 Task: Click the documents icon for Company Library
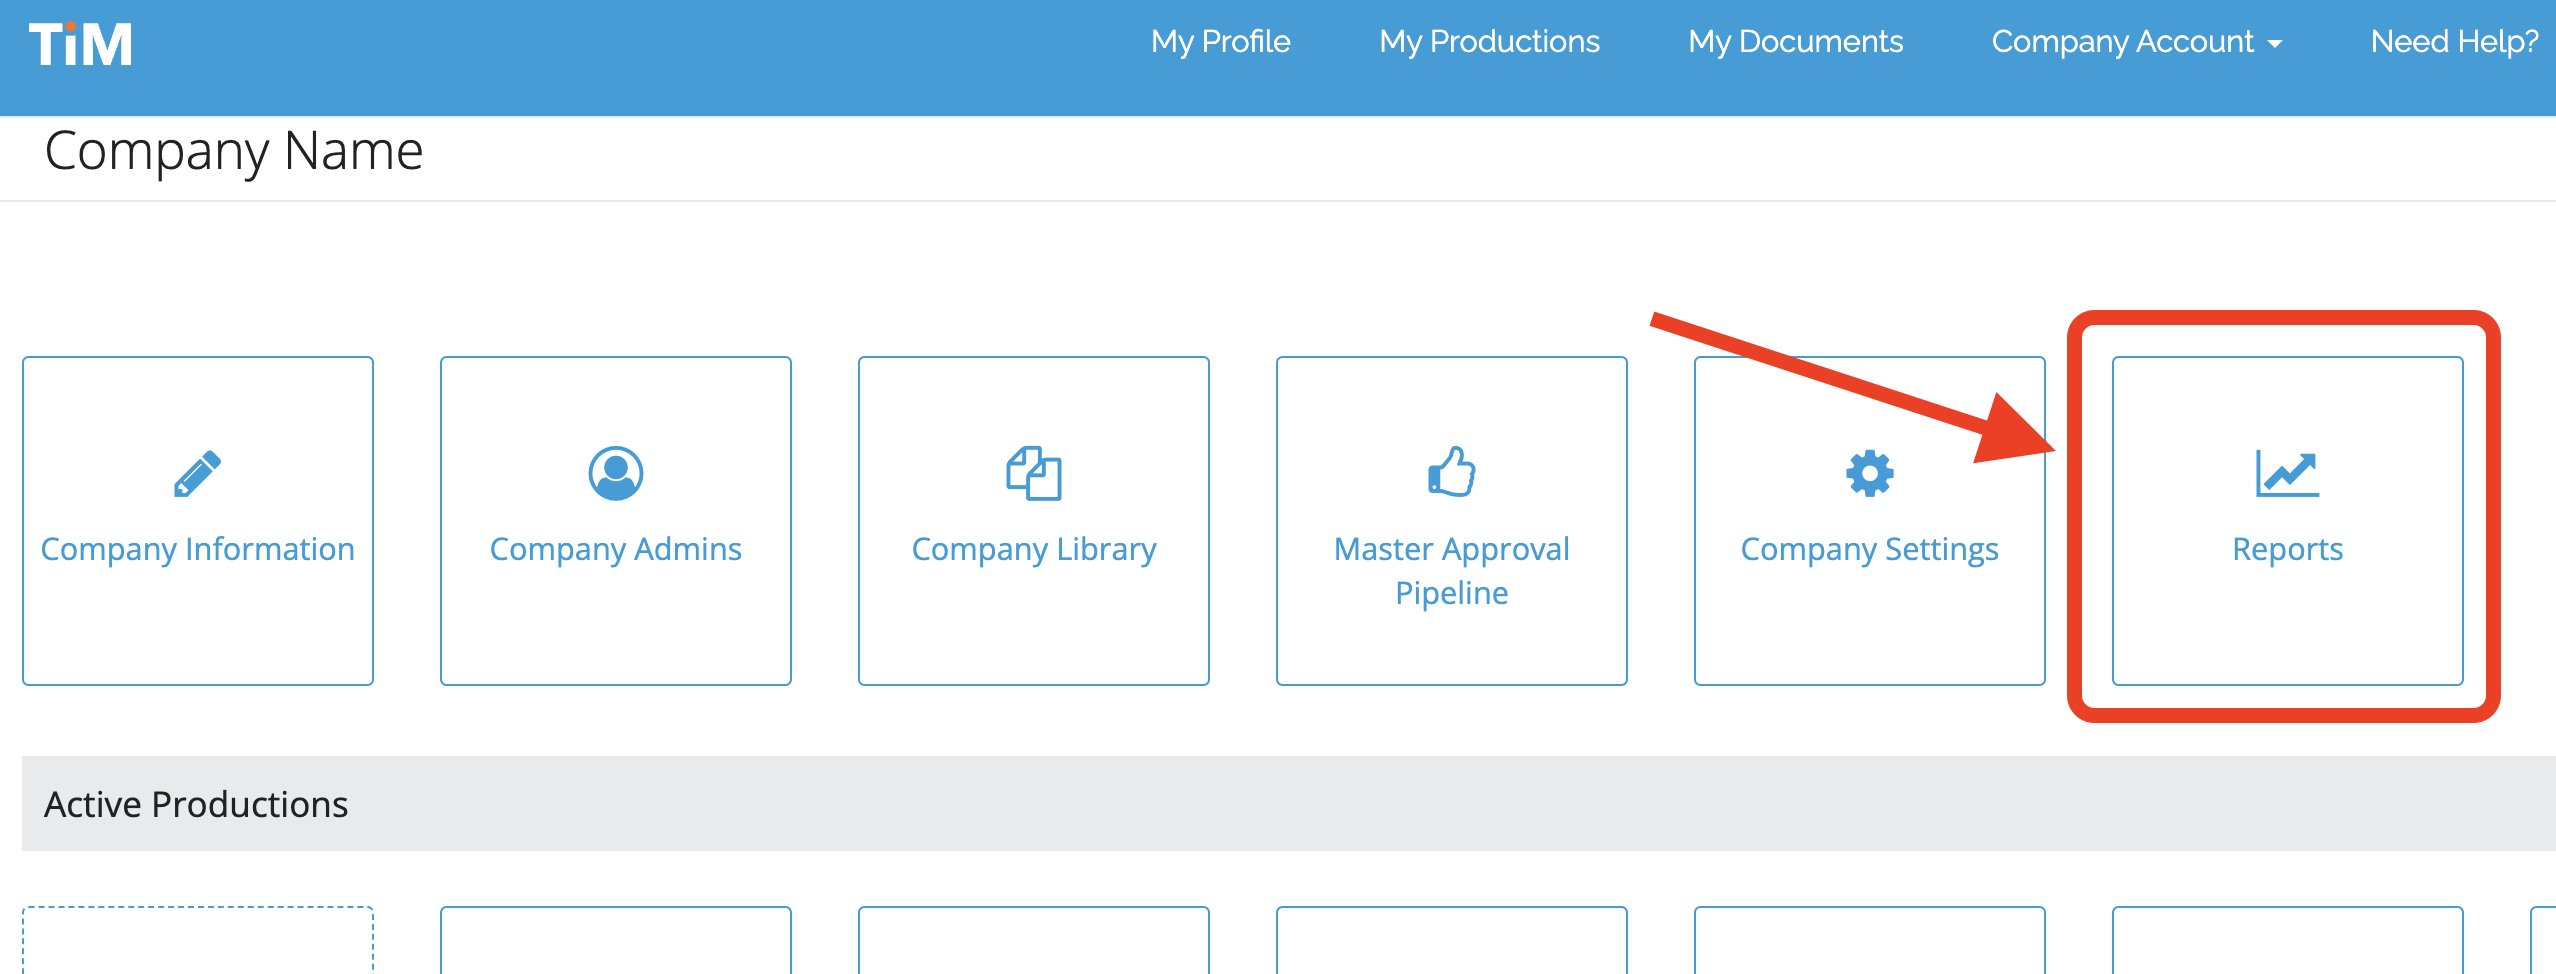(1034, 473)
